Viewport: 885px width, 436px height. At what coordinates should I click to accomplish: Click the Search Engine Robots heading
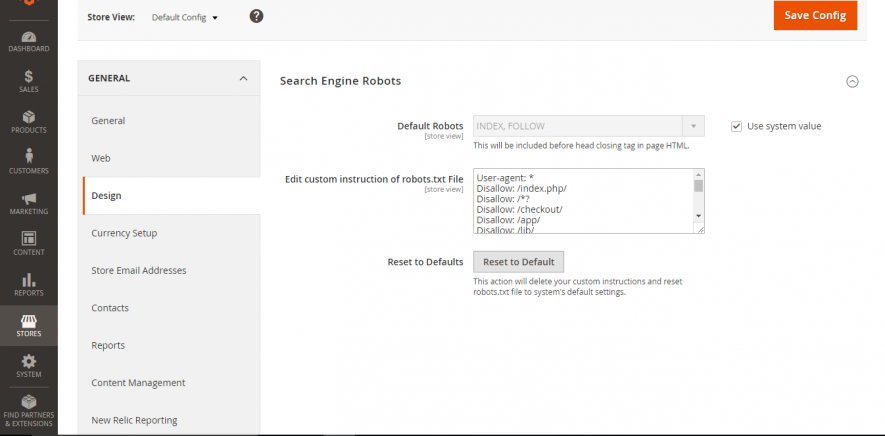(340, 81)
